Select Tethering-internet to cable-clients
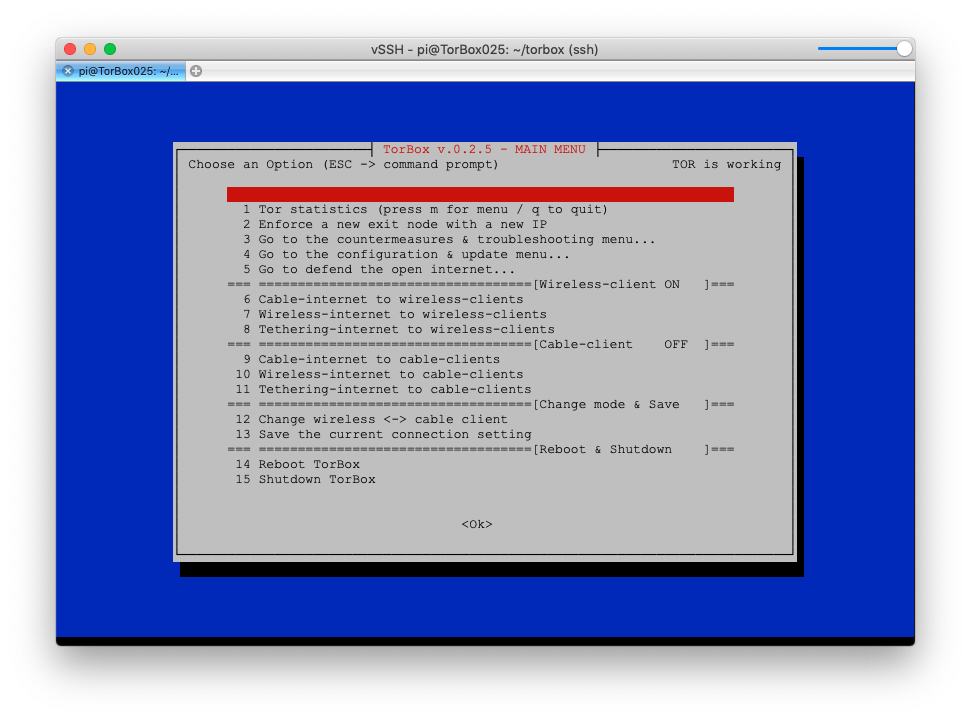The width and height of the screenshot is (971, 720). [480, 389]
